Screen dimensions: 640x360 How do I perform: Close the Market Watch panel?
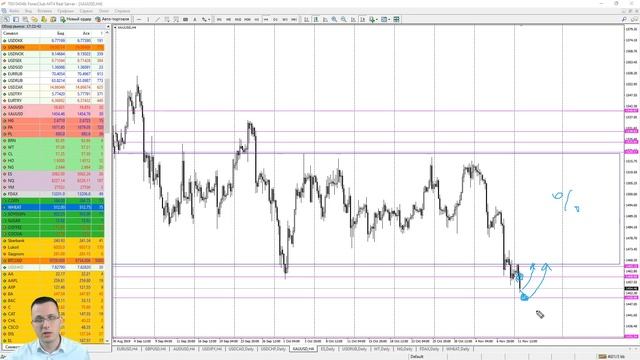(x=108, y=27)
